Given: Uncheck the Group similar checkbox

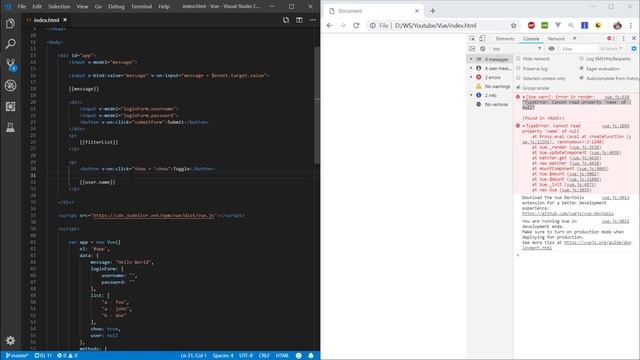Looking at the screenshot, I should [x=518, y=87].
